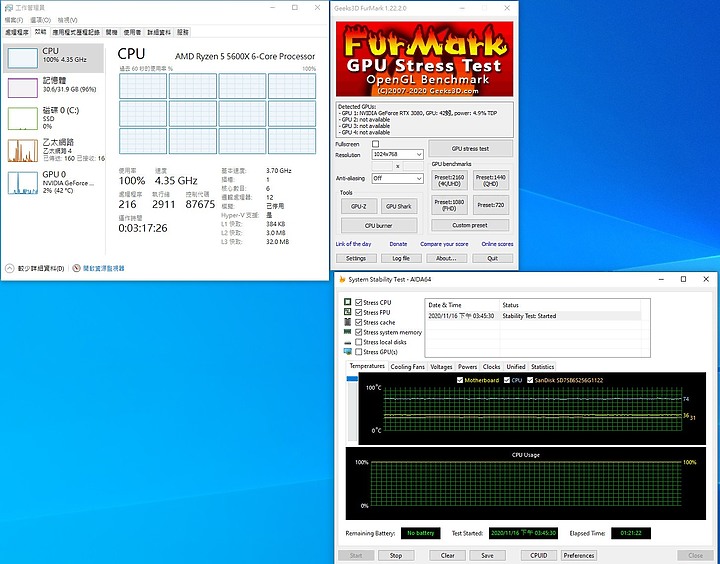Uncheck Stress FPU checkbox
Image resolution: width=720 pixels, height=564 pixels.
(359, 312)
